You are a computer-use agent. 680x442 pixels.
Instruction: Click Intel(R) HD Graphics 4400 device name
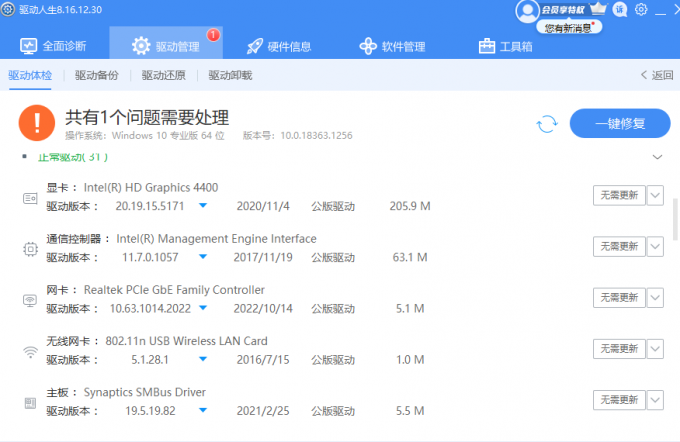point(151,187)
